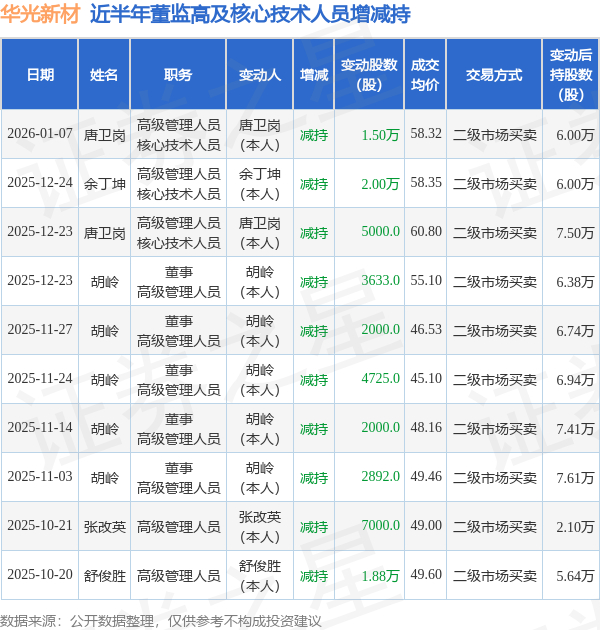
Task: Click the name 唐卫岗 in 2026-01-07 row
Action: 104,135
